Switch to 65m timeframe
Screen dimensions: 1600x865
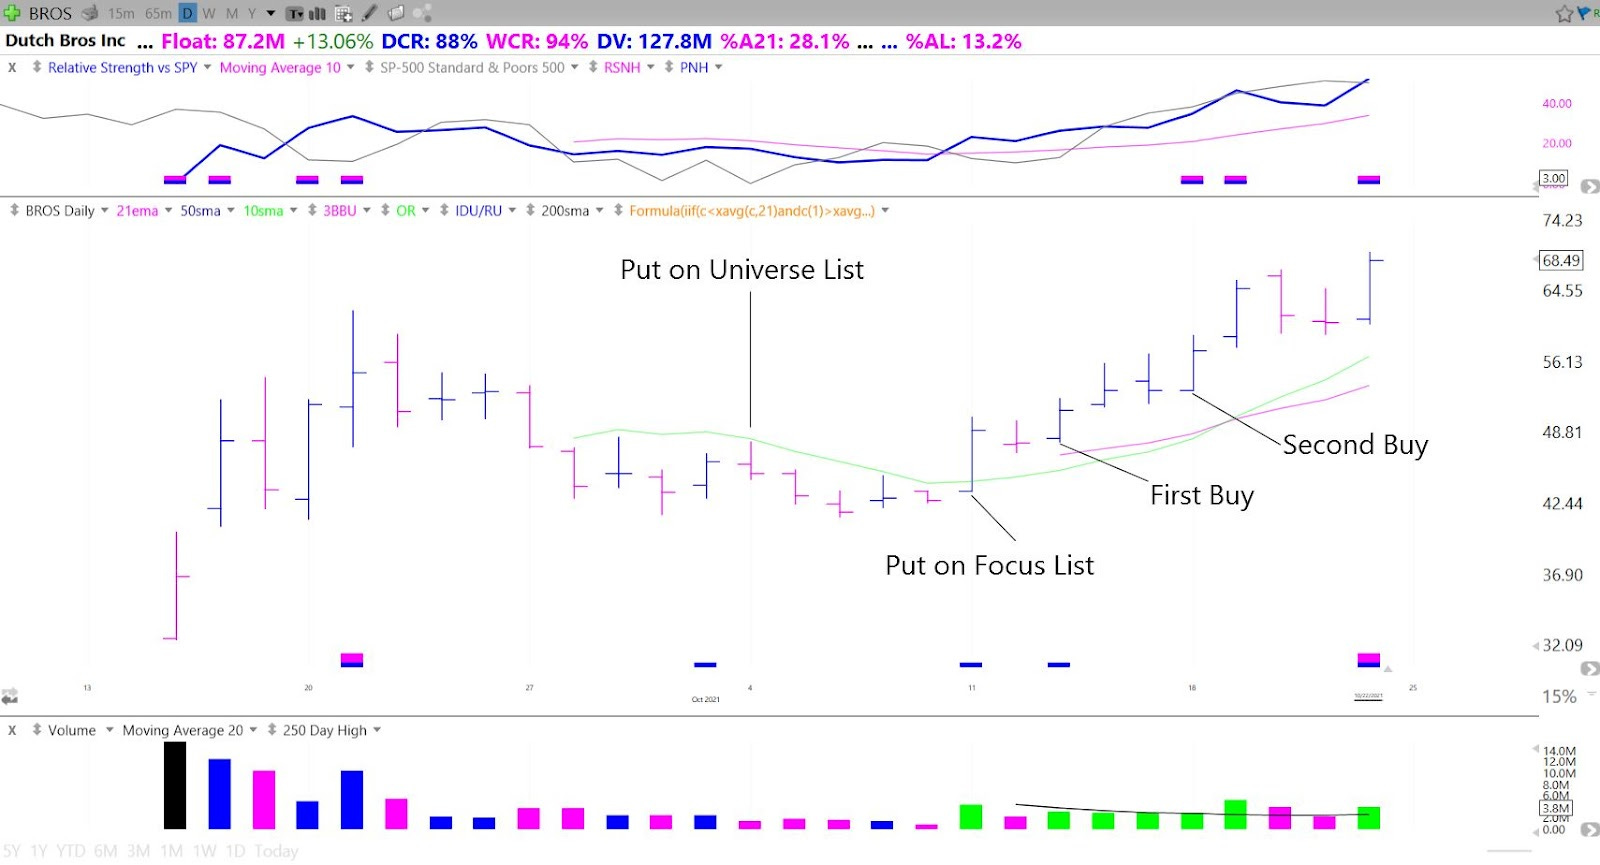[x=158, y=14]
